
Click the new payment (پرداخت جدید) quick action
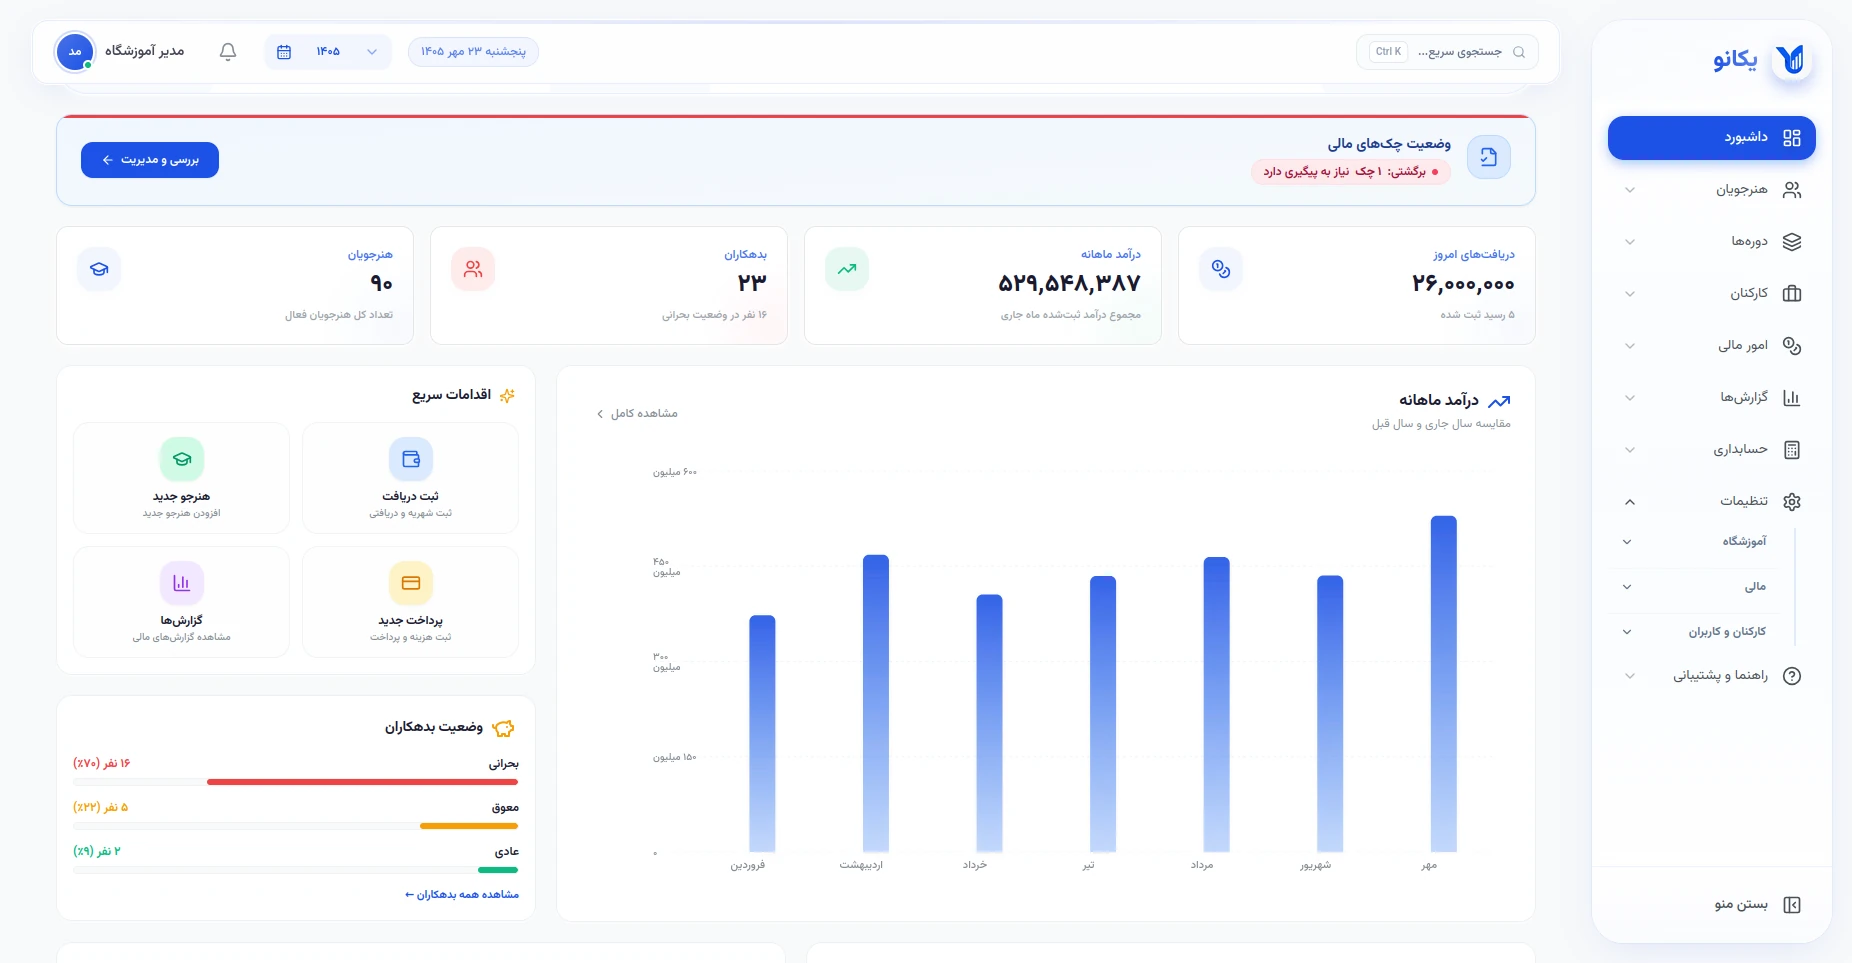click(410, 602)
